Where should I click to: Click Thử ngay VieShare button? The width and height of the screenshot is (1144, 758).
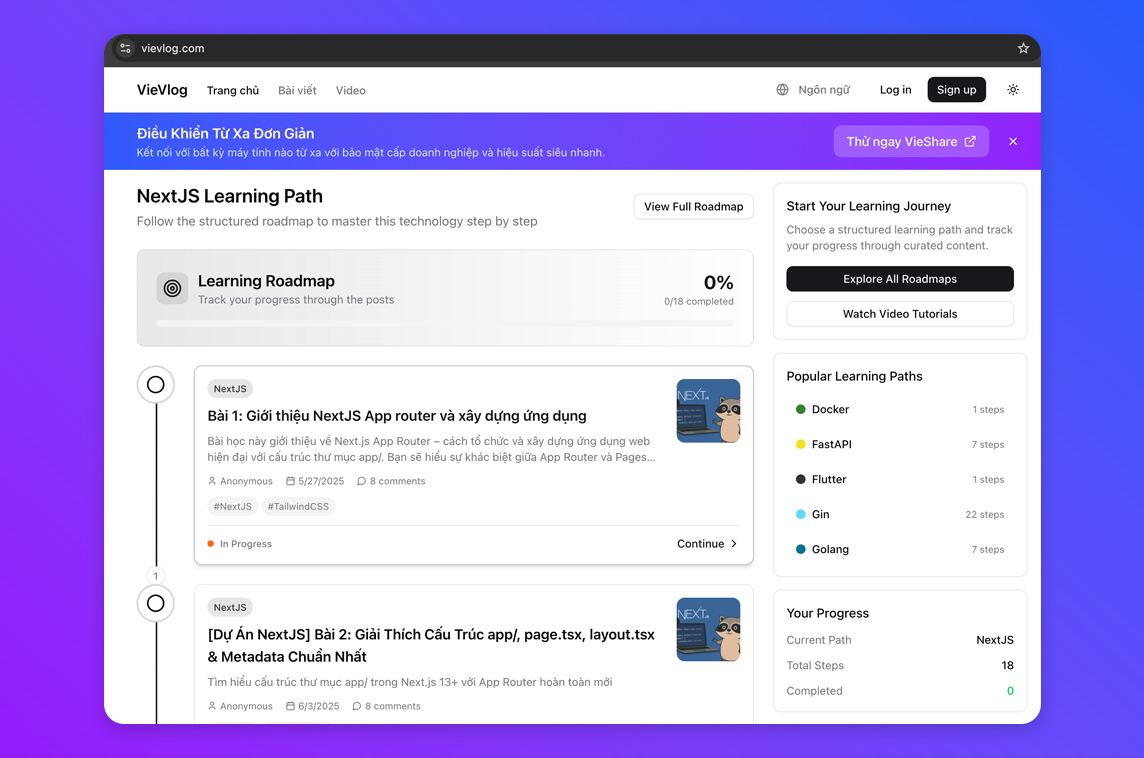(x=911, y=142)
